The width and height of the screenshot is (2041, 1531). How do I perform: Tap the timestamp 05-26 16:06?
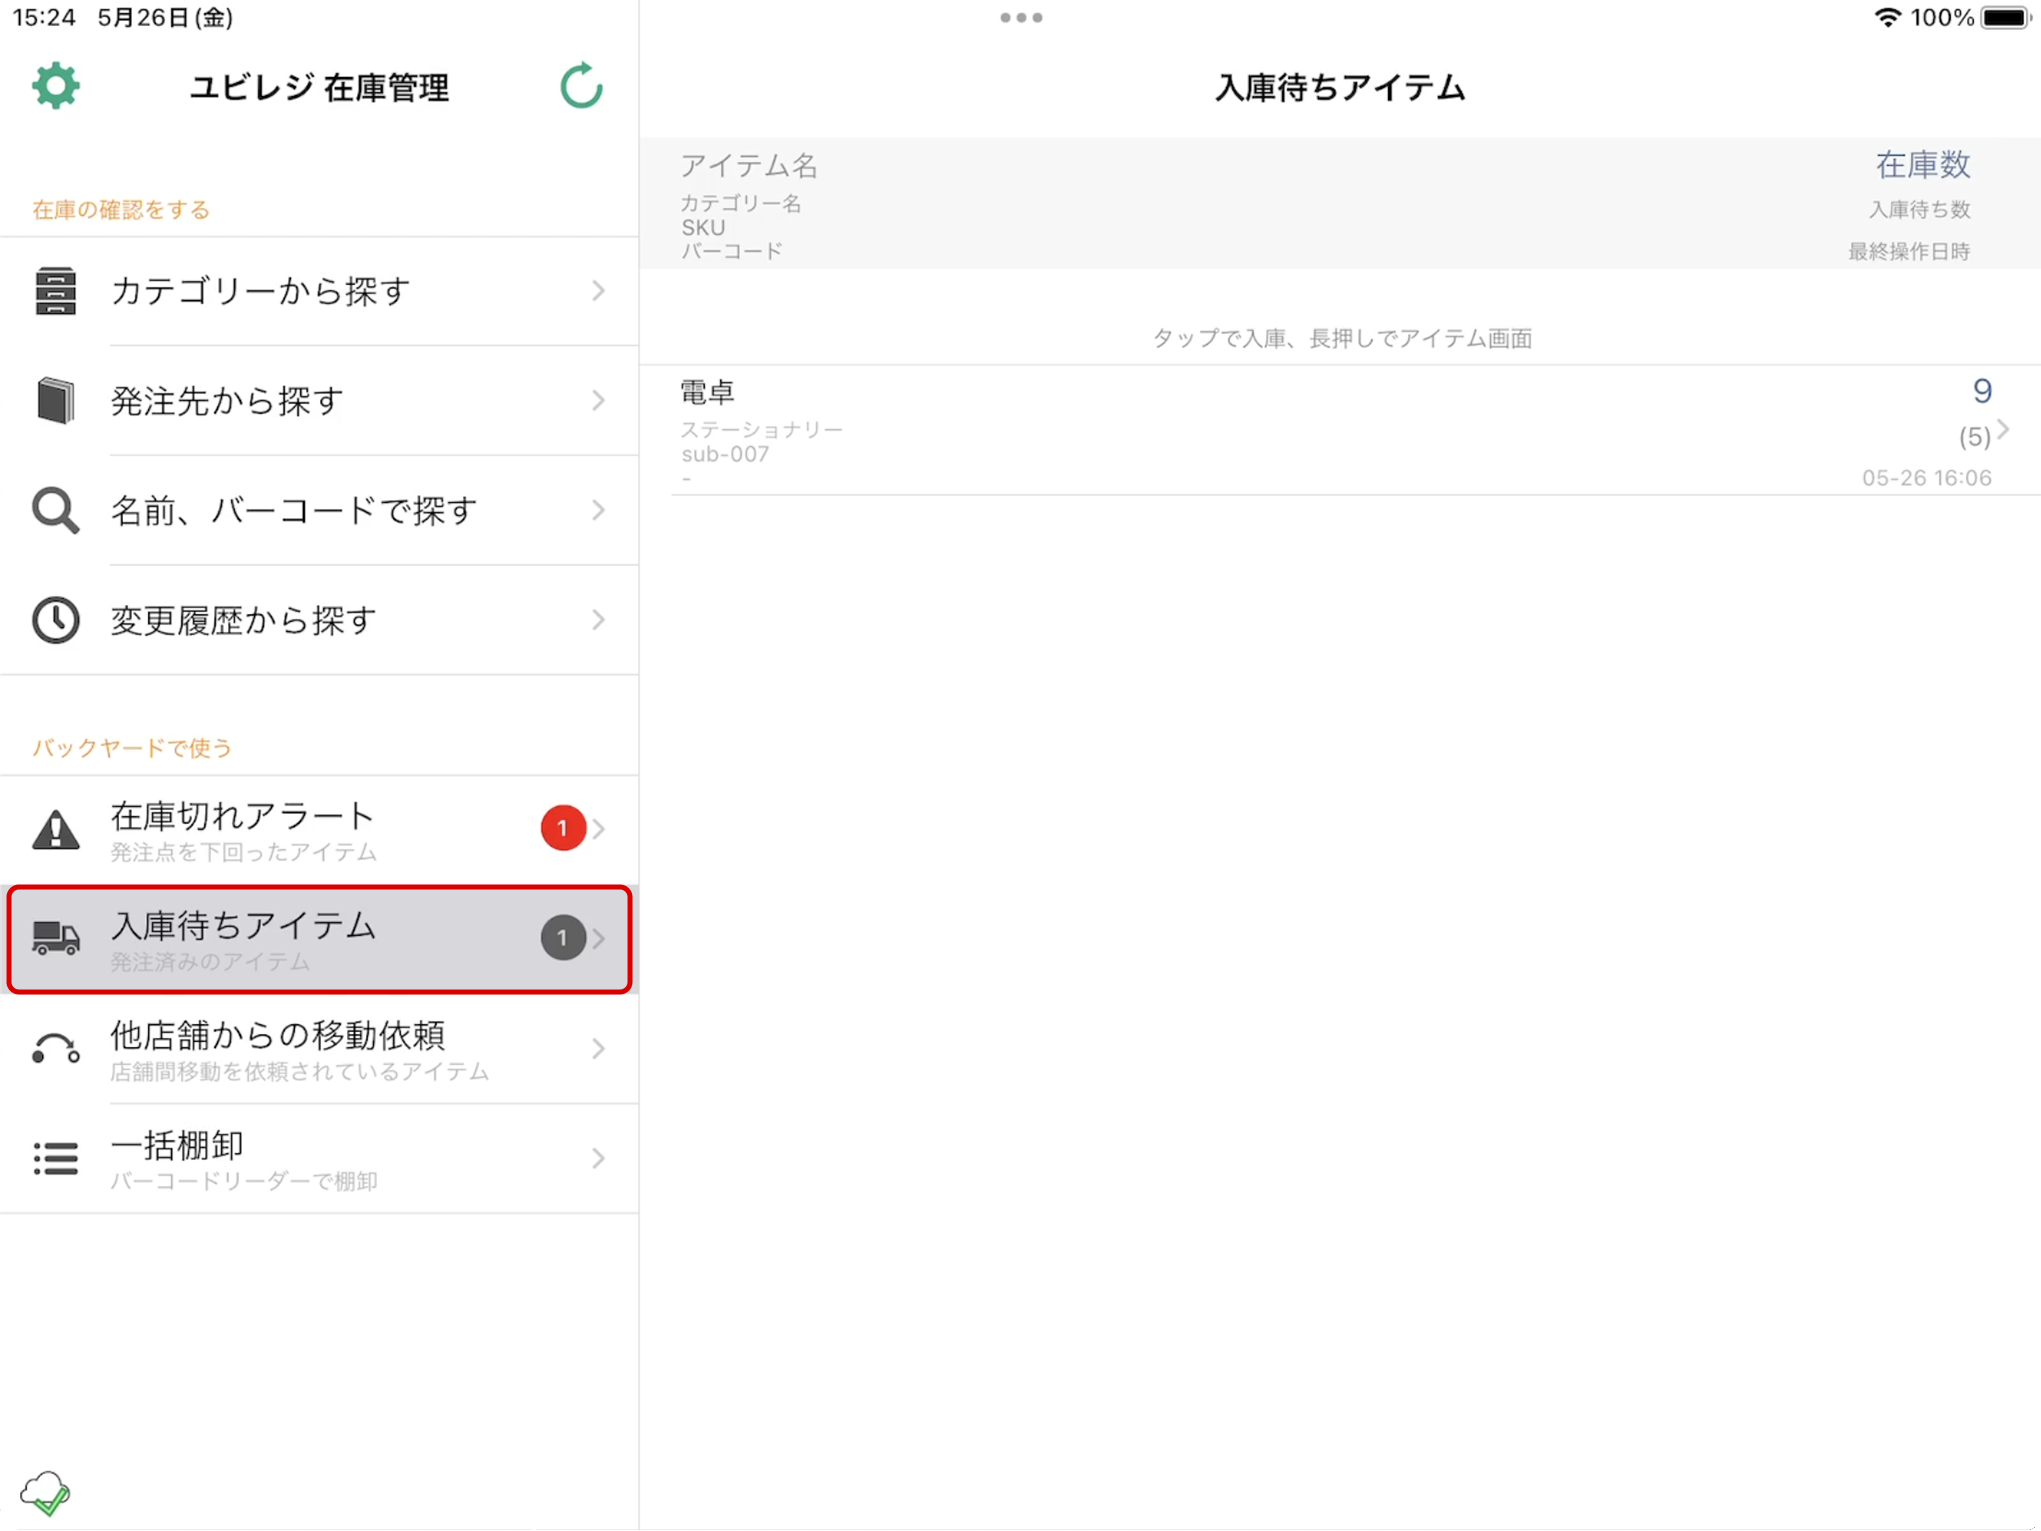(1926, 478)
